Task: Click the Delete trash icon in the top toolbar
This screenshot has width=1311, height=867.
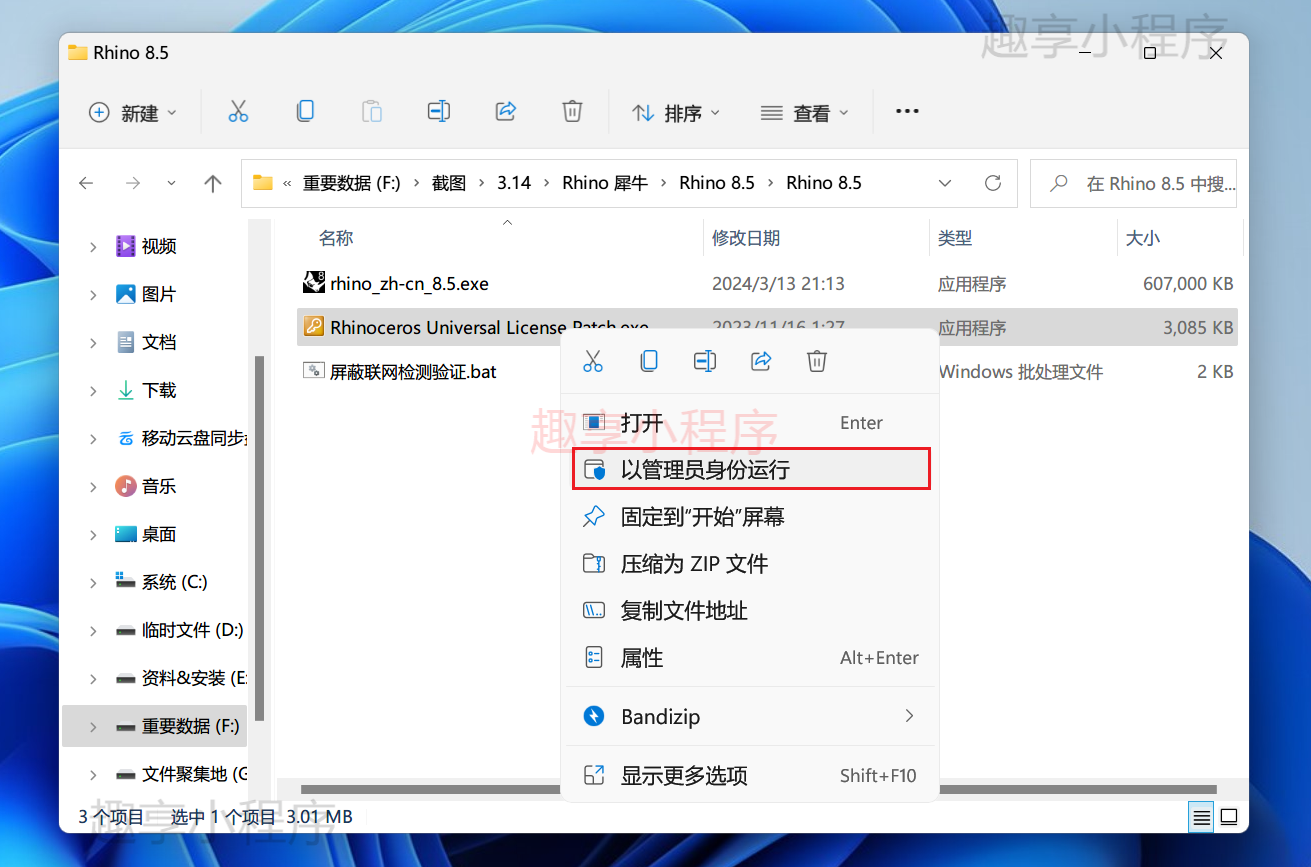Action: tap(572, 112)
